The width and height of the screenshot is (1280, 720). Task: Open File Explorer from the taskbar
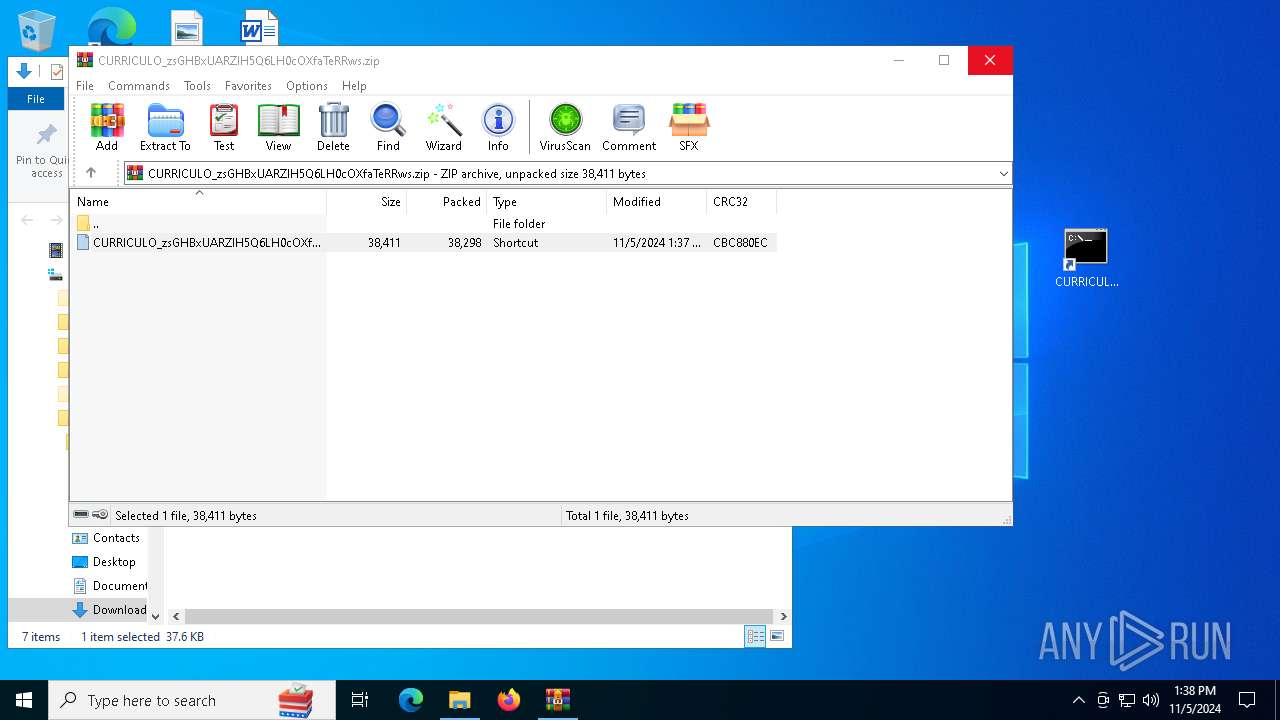[459, 700]
